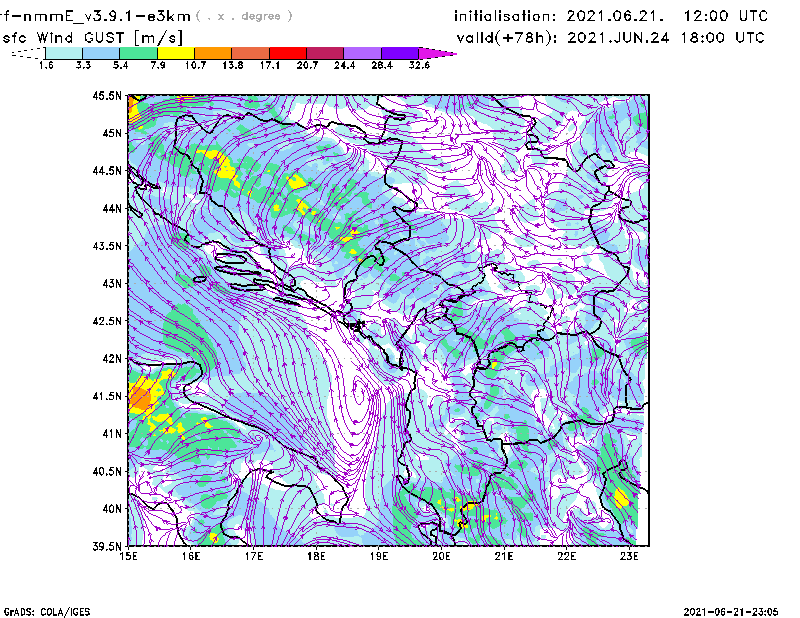The image size is (800, 618).
Task: Click the deep violet legend swatch
Action: click(x=400, y=53)
